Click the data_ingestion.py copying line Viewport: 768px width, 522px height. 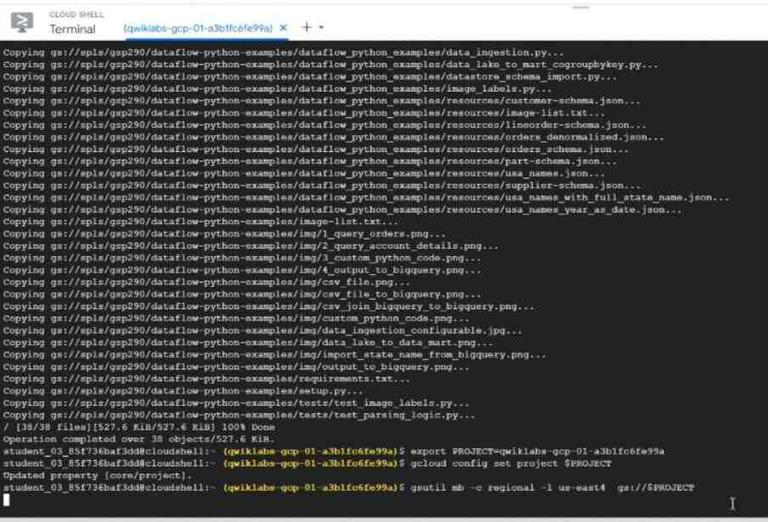pos(283,52)
